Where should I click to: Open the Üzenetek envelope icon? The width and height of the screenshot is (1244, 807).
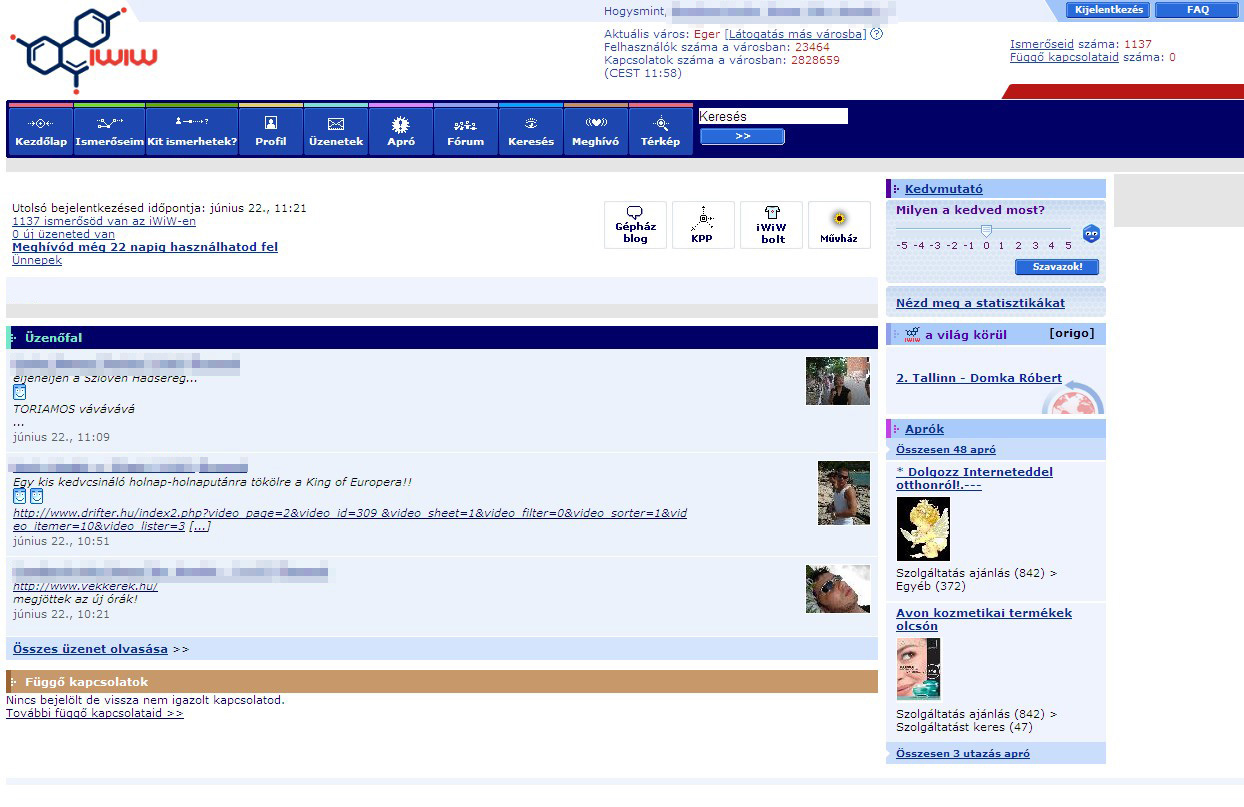(336, 122)
